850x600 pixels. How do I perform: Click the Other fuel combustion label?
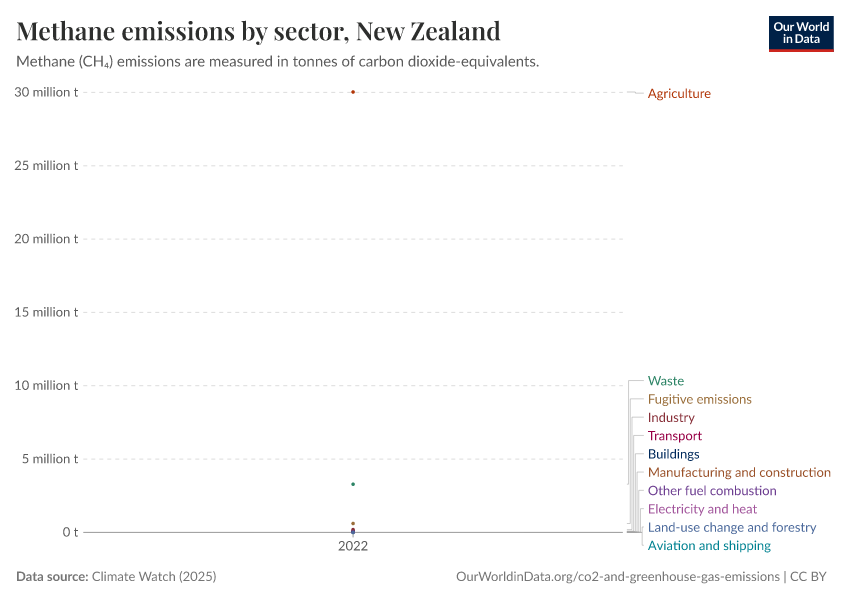[x=712, y=491]
